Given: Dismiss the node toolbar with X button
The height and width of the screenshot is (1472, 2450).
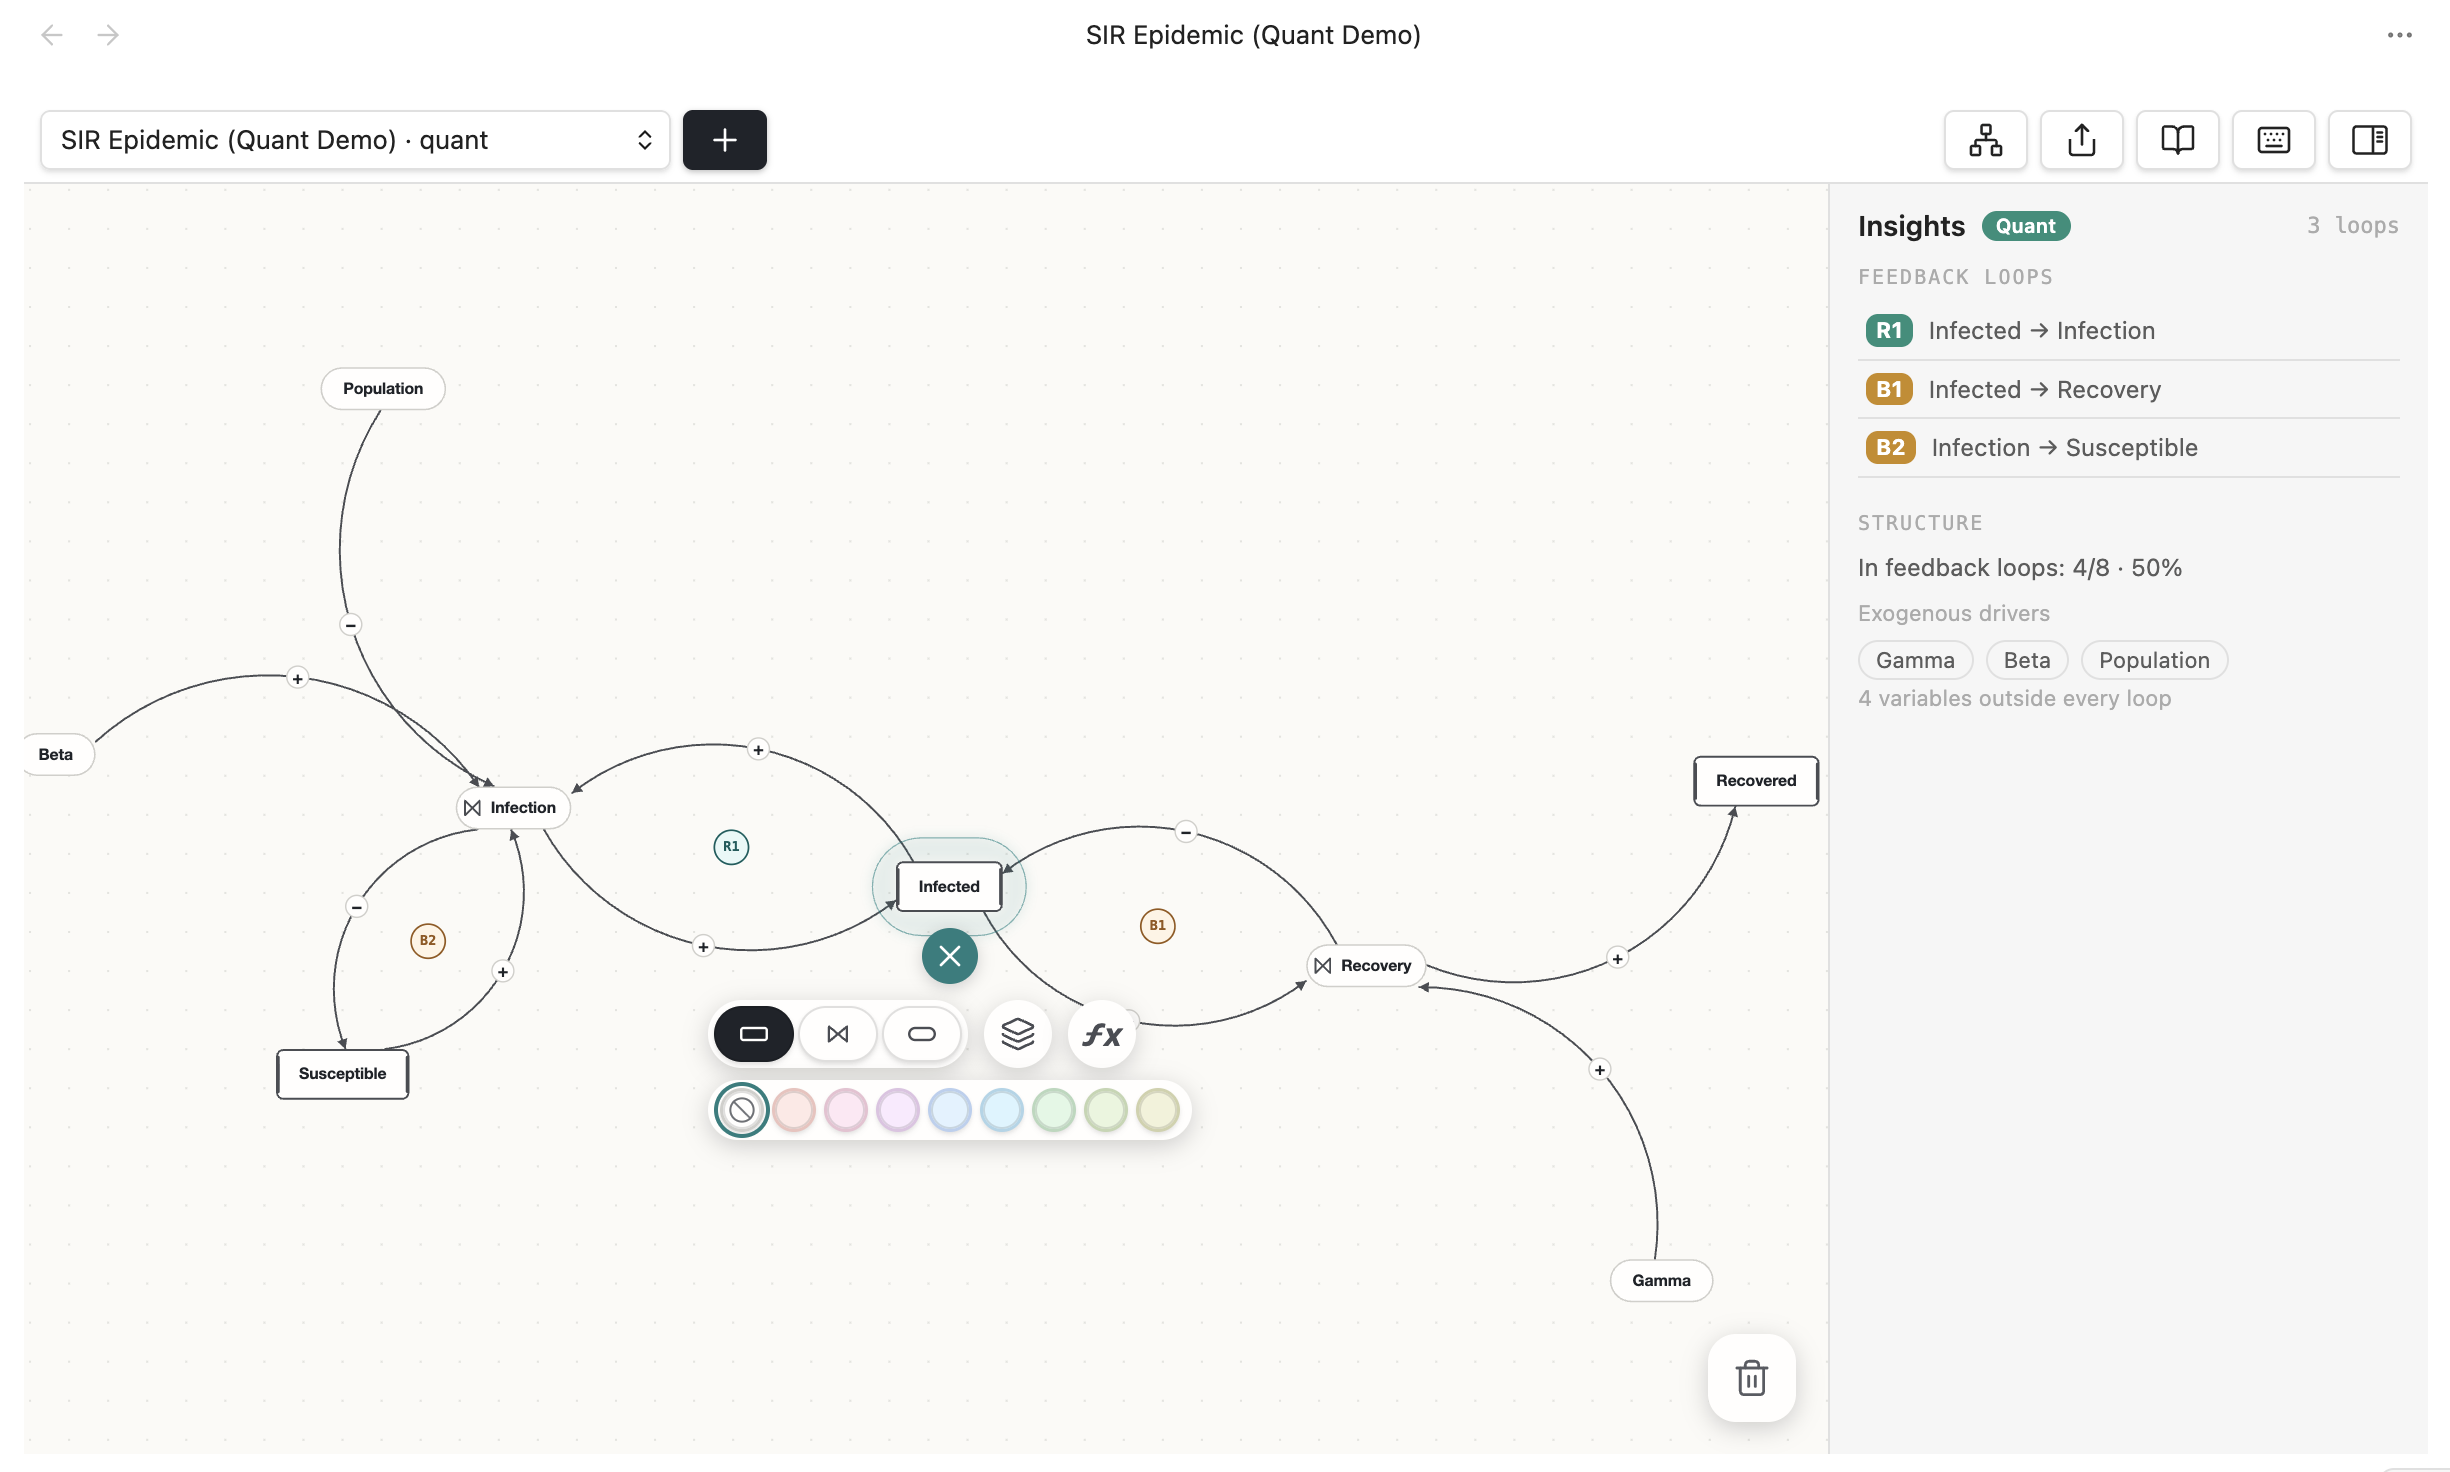Looking at the screenshot, I should coord(950,956).
